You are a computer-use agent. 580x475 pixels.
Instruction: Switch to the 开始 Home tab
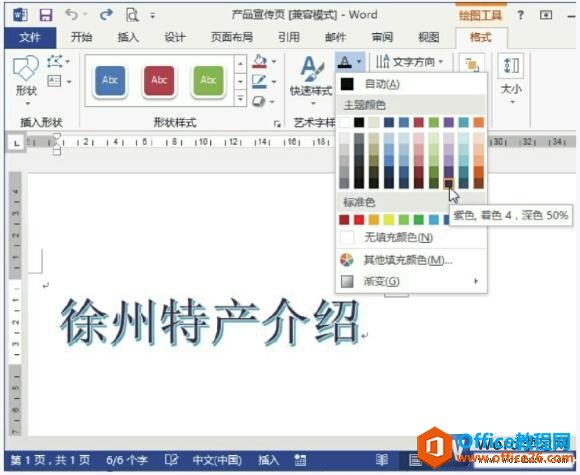81,37
